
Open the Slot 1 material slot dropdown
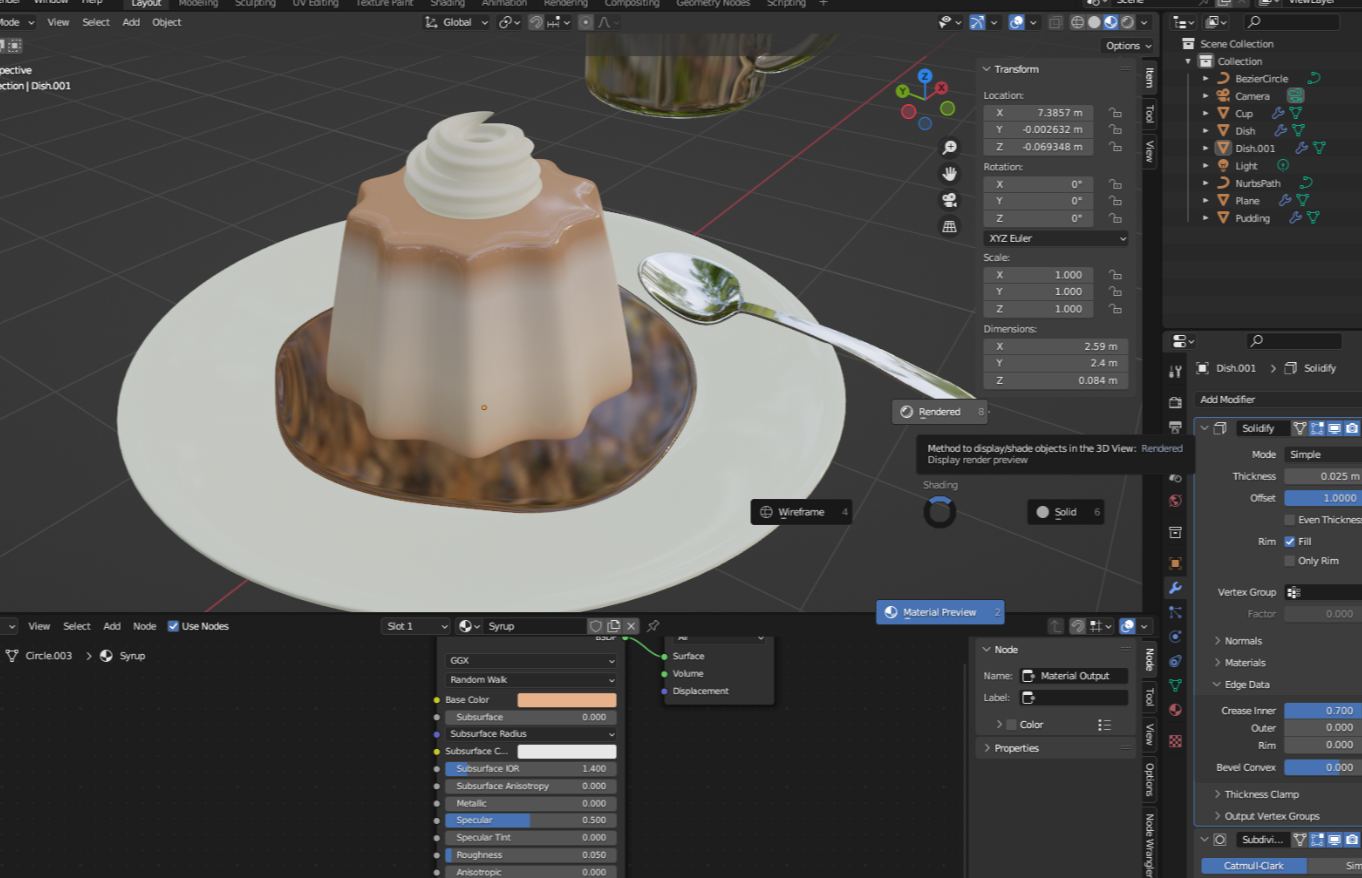415,626
